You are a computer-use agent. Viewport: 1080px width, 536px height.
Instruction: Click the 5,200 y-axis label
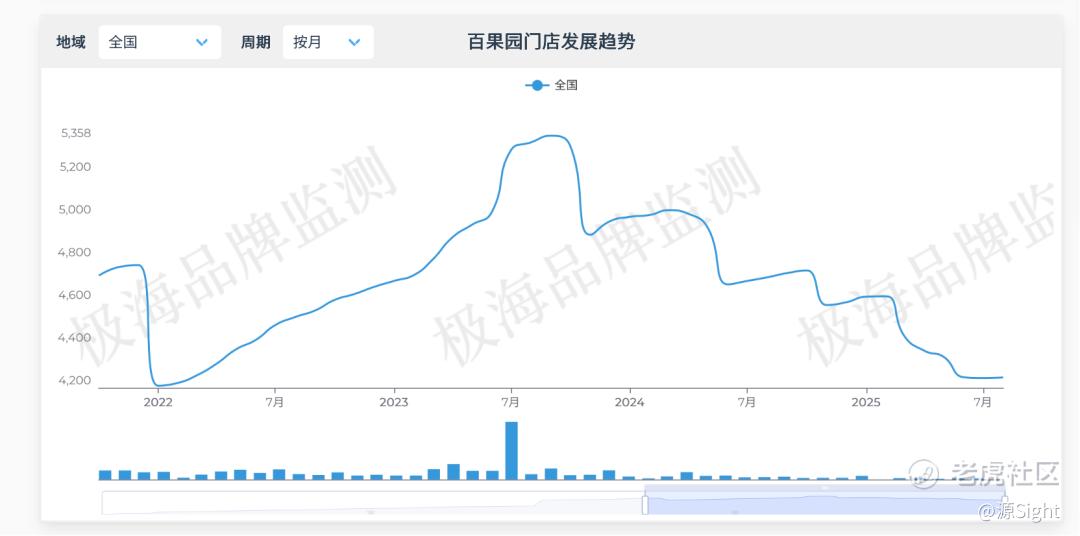point(76,167)
